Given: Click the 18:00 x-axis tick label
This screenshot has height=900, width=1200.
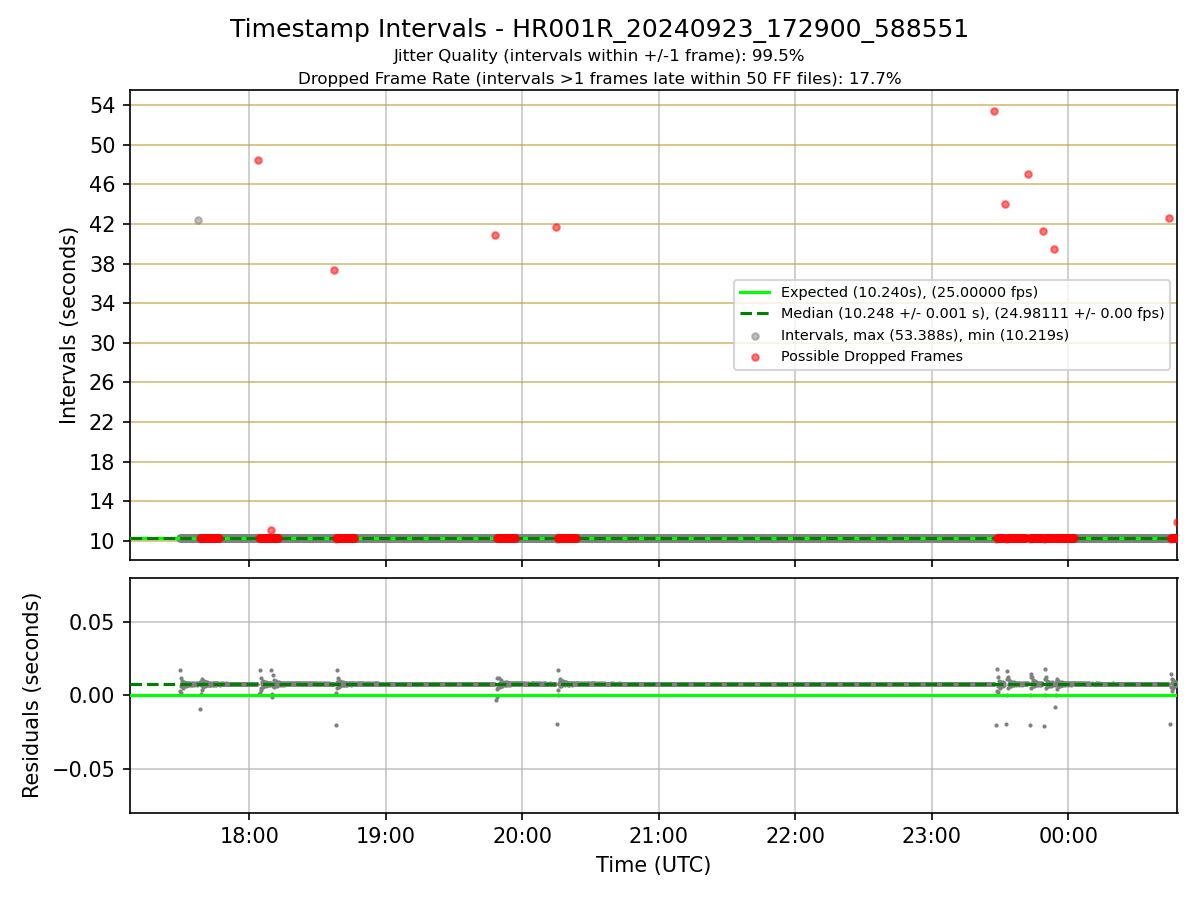Looking at the screenshot, I should tap(249, 835).
